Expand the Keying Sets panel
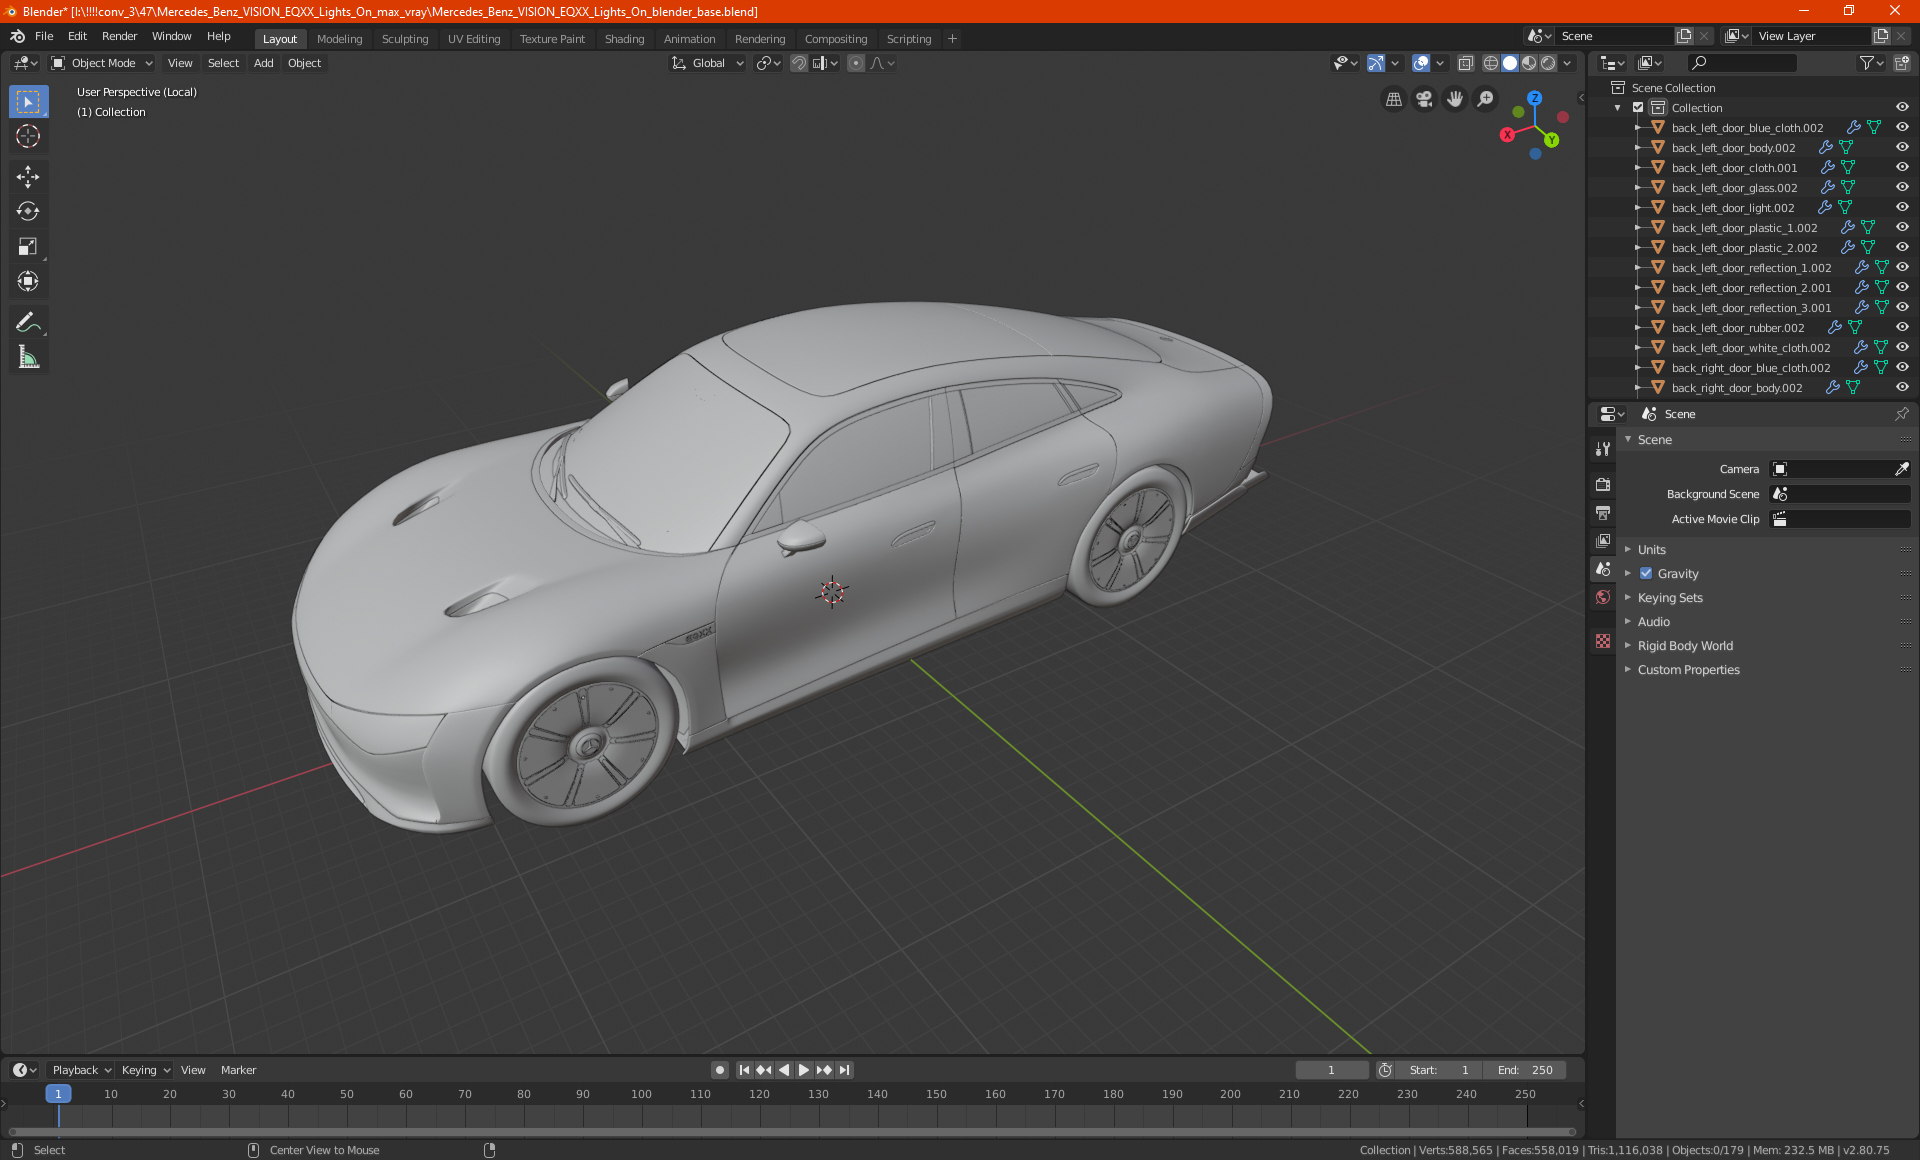Viewport: 1920px width, 1160px height. click(1669, 597)
